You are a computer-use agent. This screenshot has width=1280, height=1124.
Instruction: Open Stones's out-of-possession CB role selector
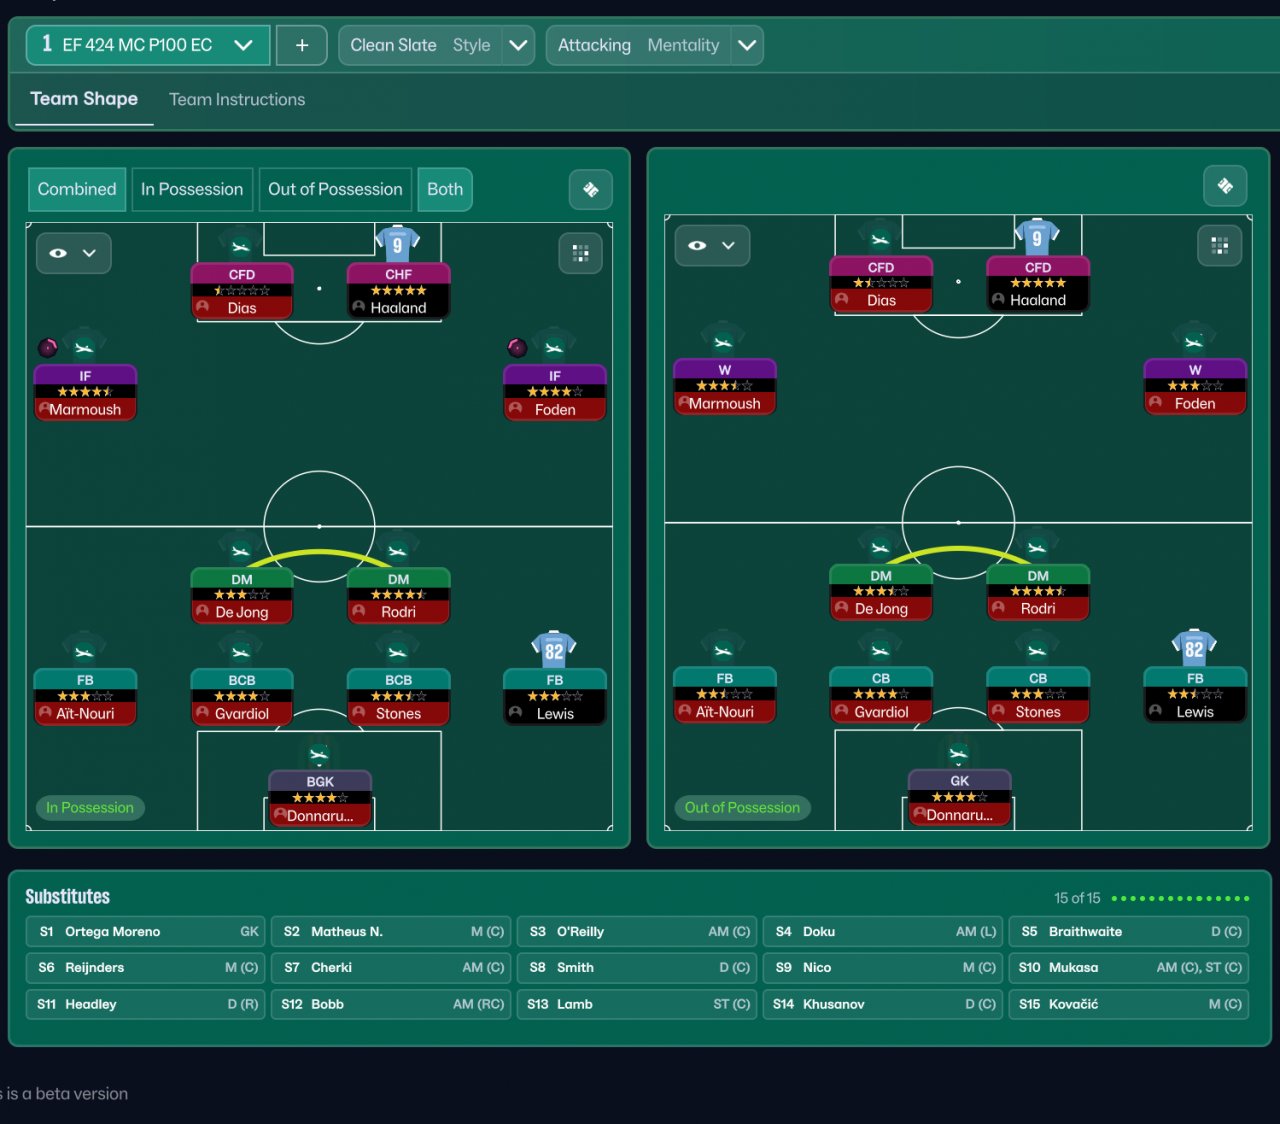(x=1038, y=678)
